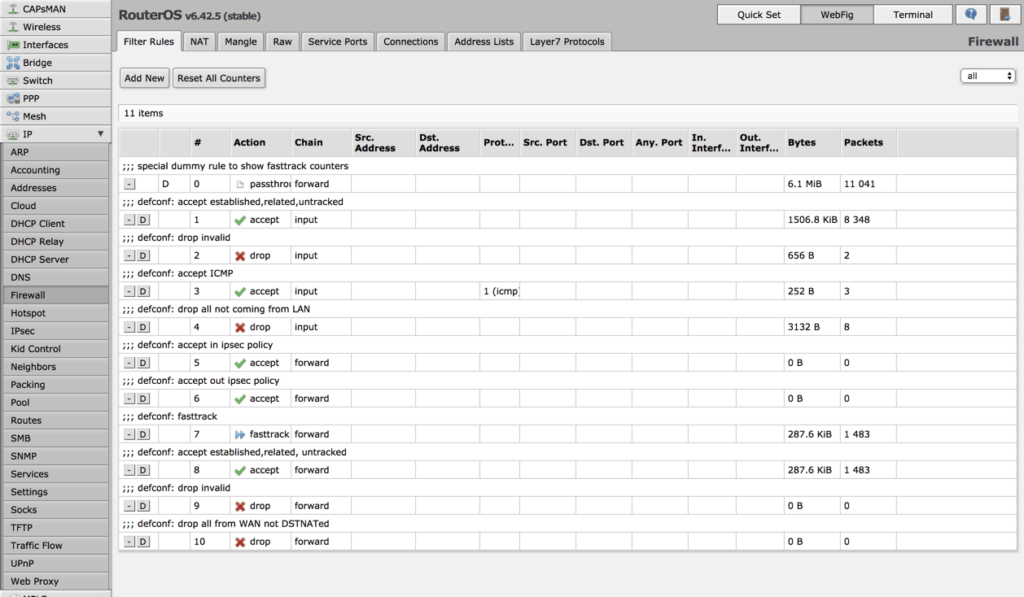Open the Connections tab
The image size is (1024, 597).
pyautogui.click(x=411, y=41)
